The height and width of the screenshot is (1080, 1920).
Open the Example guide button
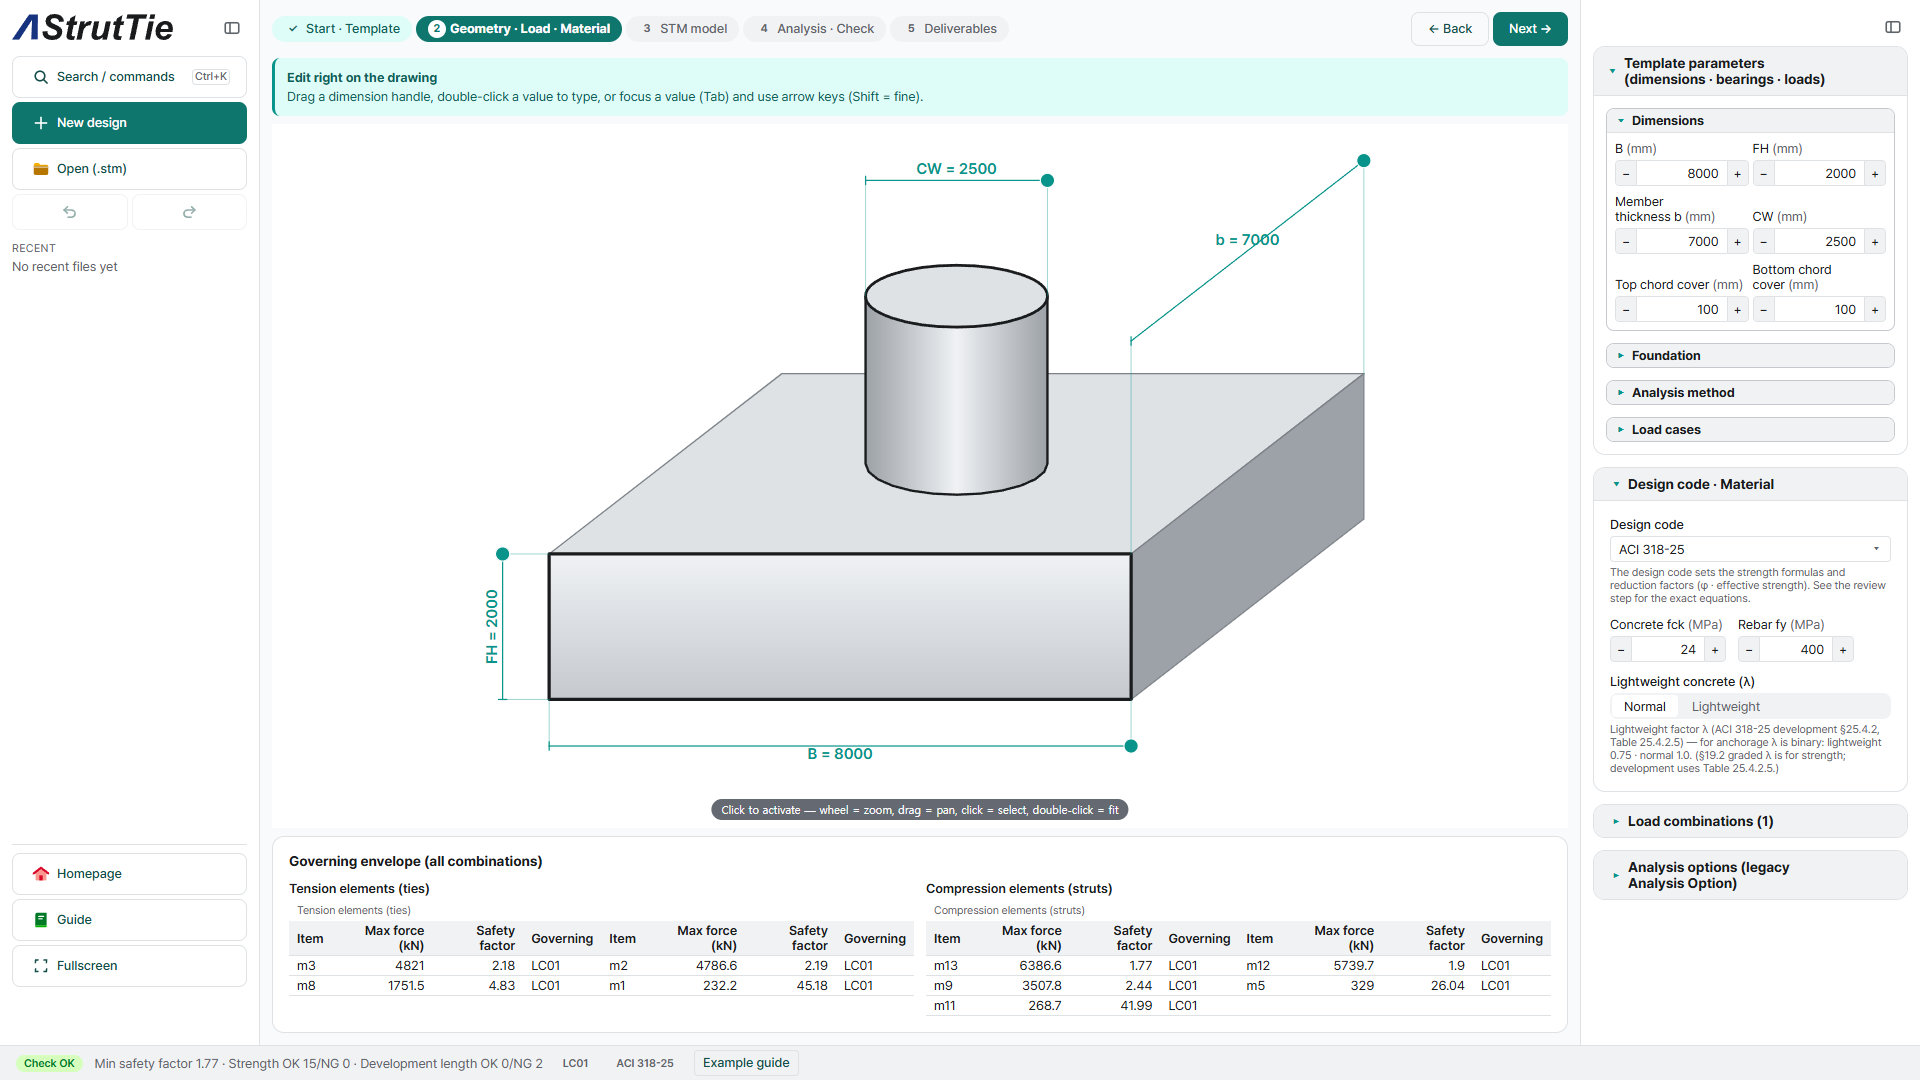[746, 1063]
